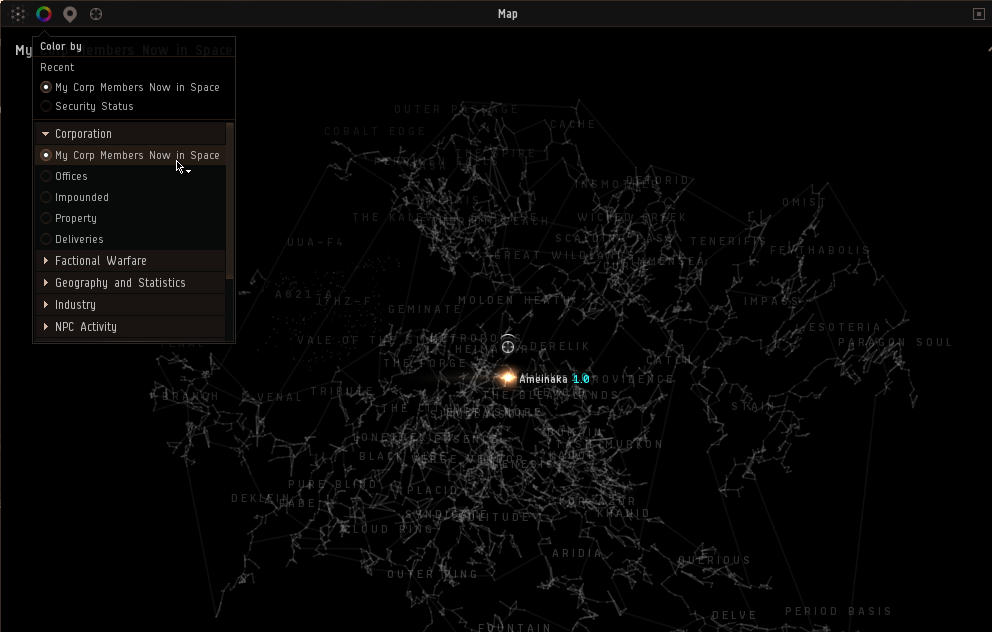This screenshot has width=992, height=632.
Task: Click the Map window title
Action: tap(507, 14)
